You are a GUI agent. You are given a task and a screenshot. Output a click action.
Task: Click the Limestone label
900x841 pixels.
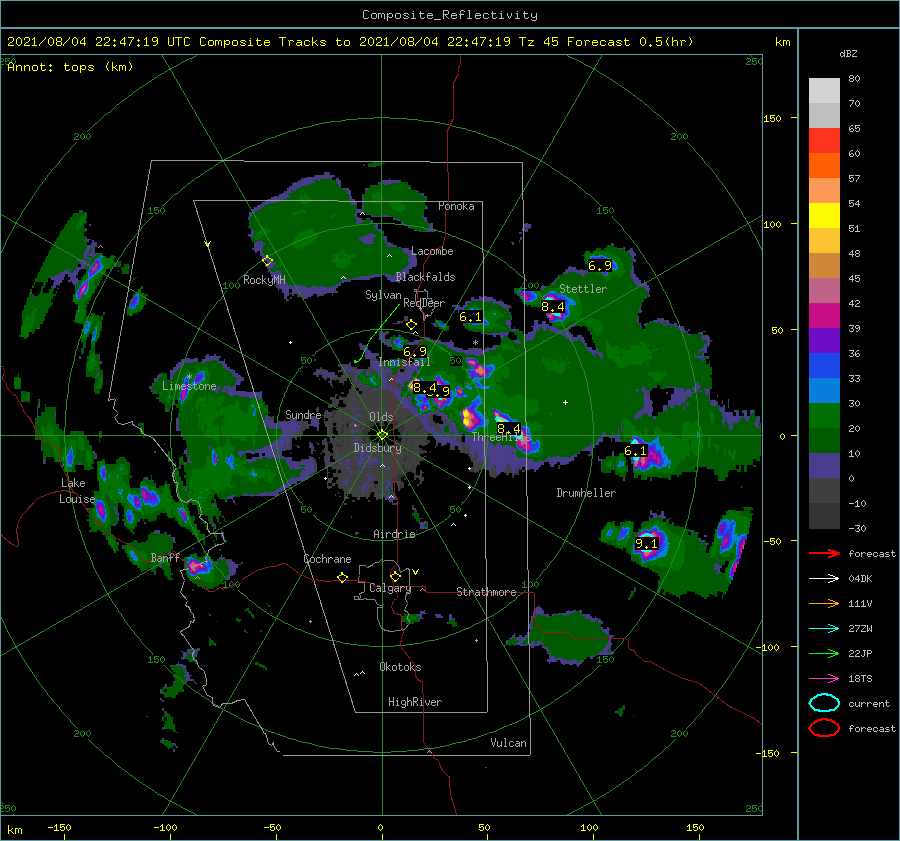click(x=189, y=386)
